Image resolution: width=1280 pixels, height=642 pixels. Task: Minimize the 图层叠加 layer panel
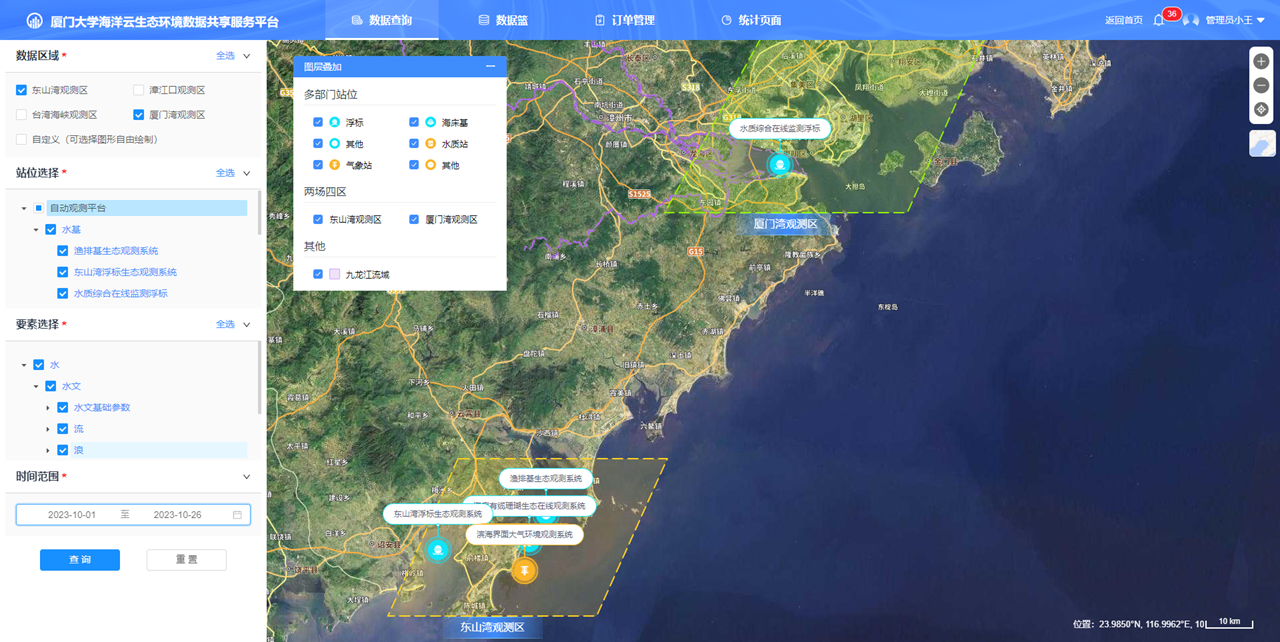pyautogui.click(x=490, y=67)
